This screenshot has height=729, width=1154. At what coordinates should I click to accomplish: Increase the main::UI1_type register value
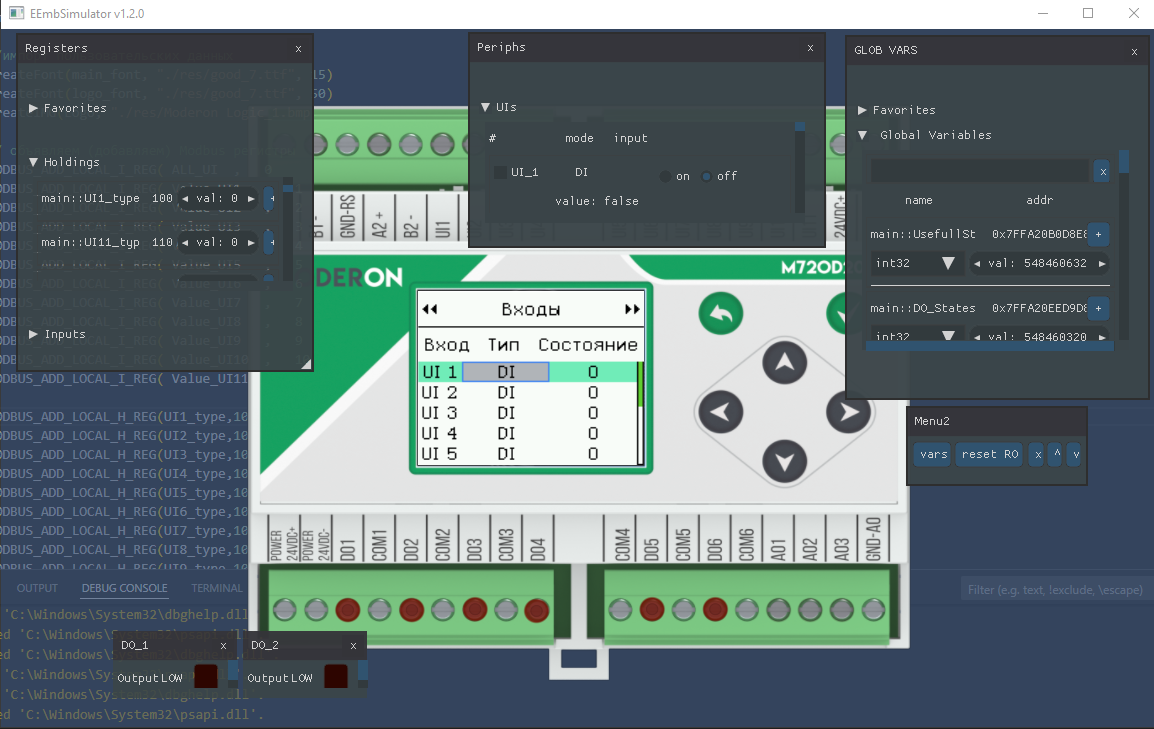coord(251,199)
